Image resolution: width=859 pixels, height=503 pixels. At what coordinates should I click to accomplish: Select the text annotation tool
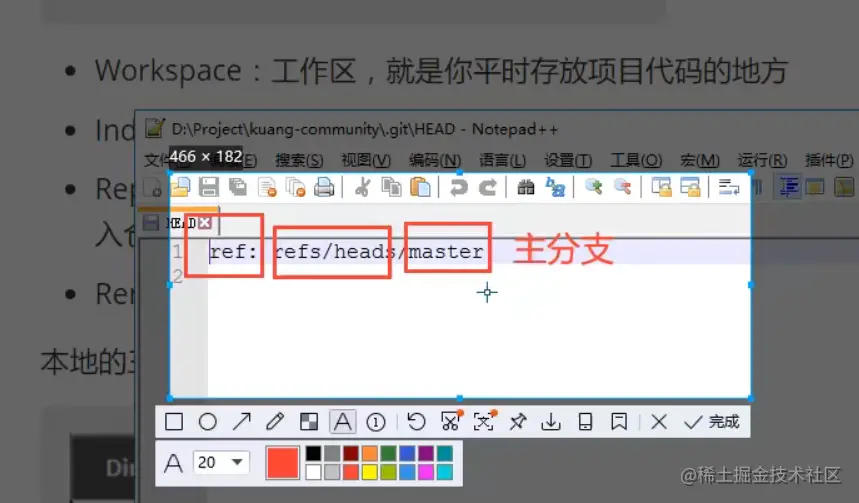pos(342,422)
